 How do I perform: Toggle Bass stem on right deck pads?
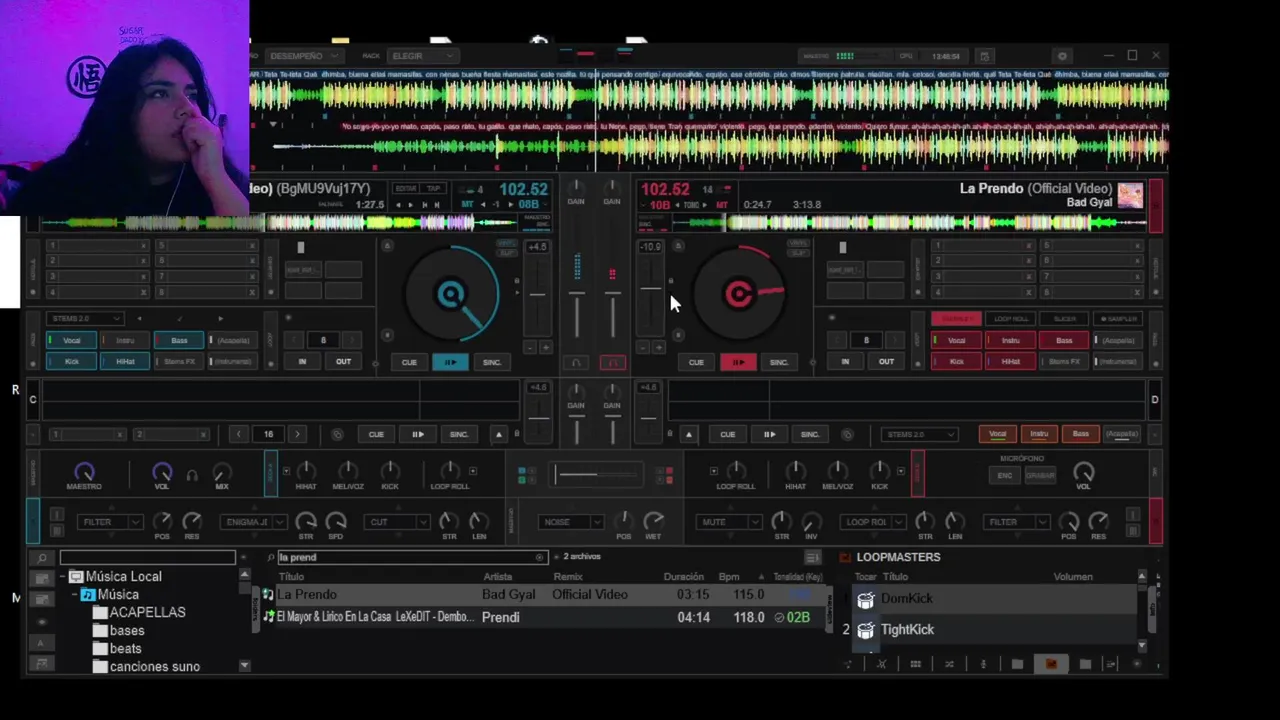click(1064, 340)
